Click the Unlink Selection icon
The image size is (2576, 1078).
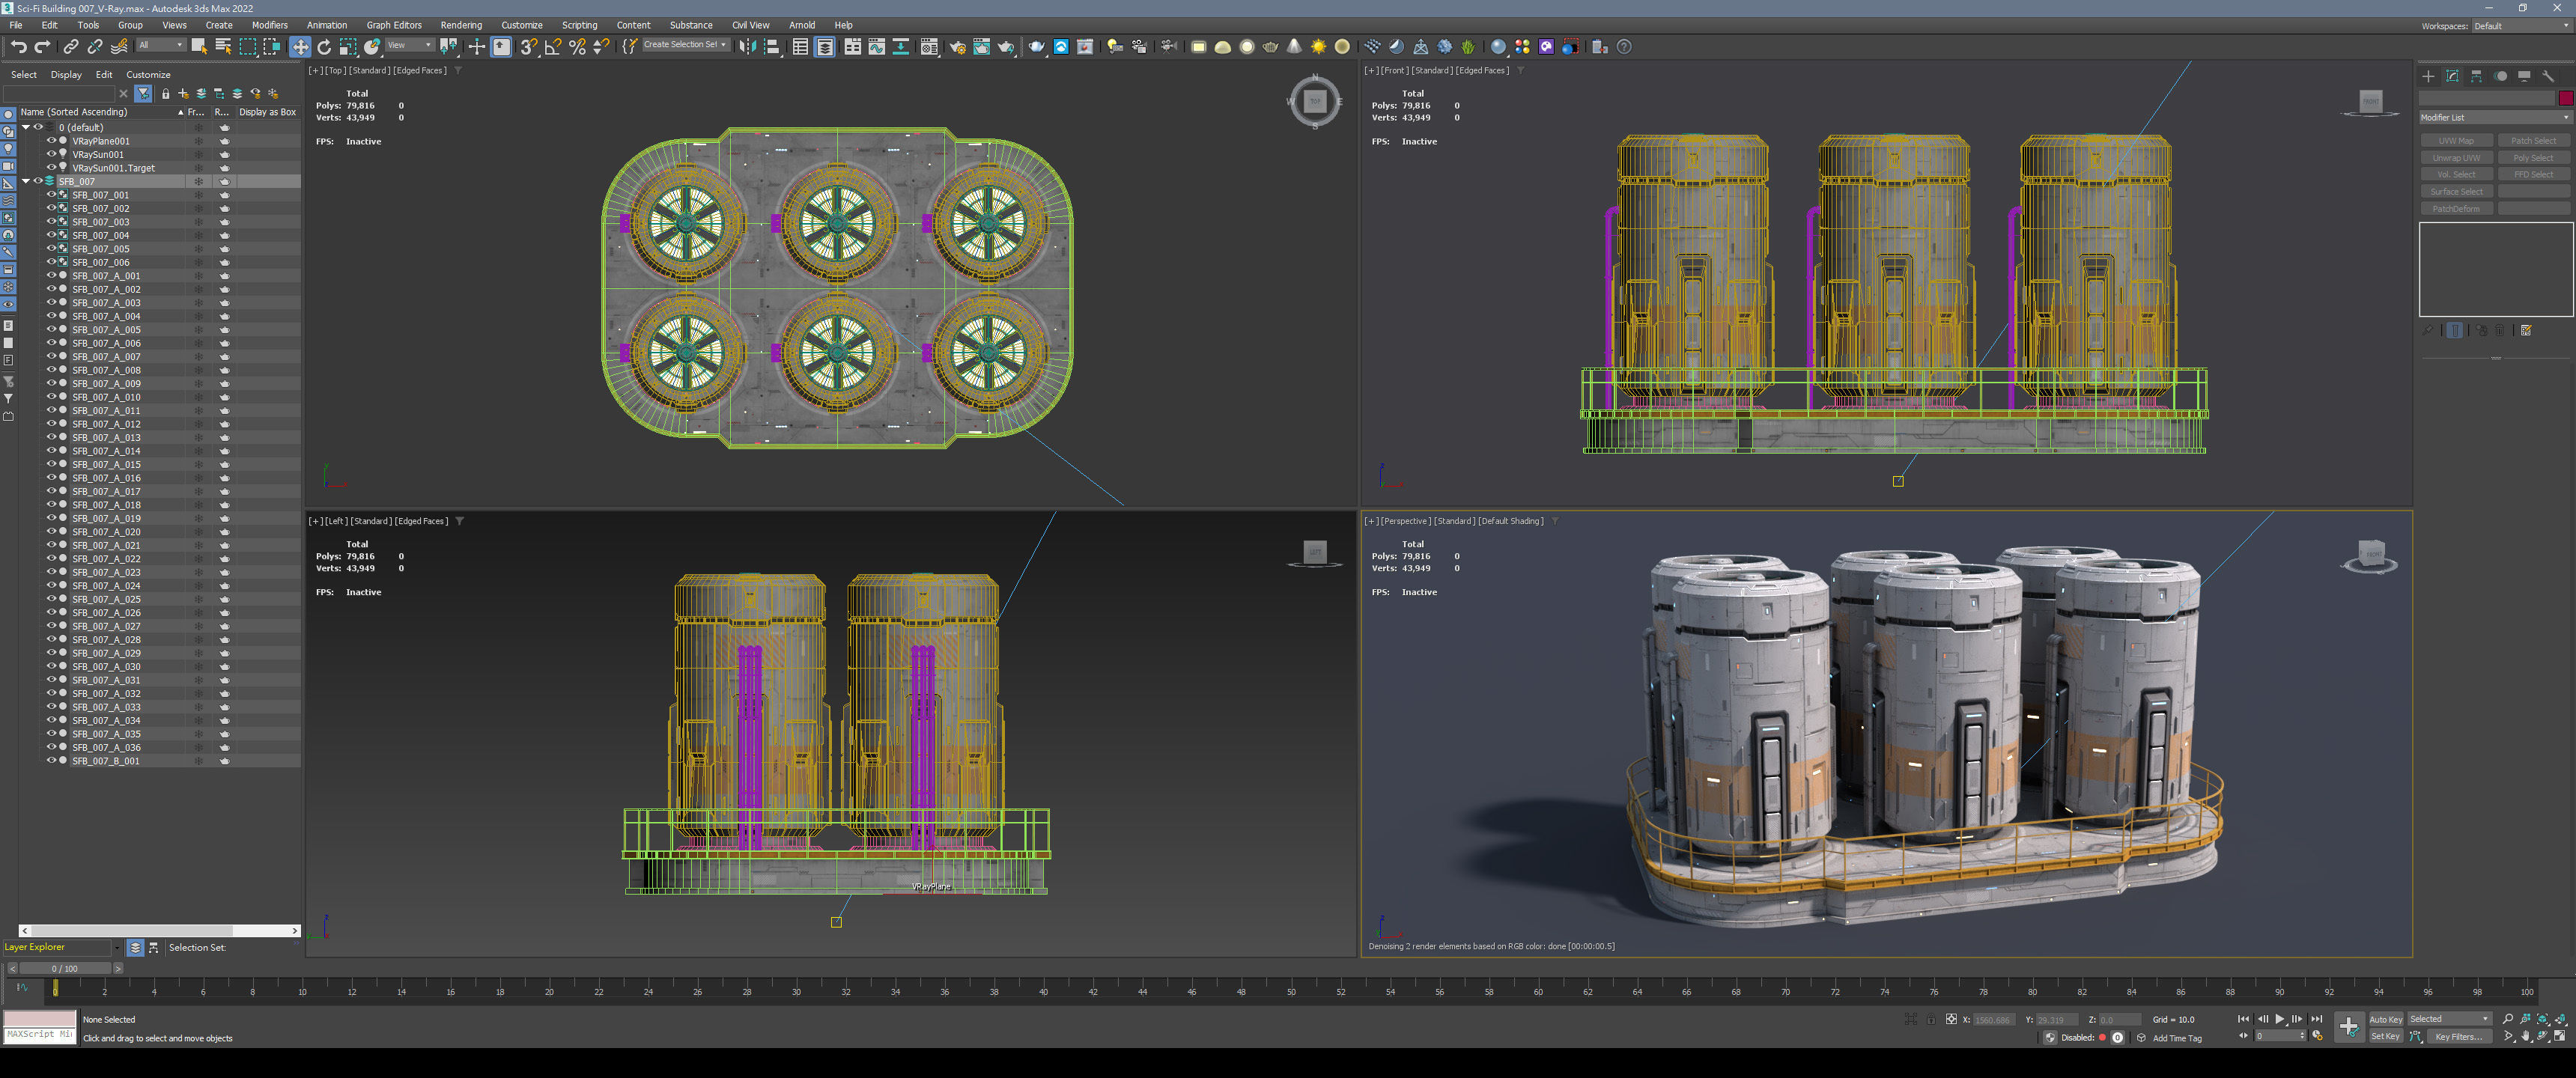(95, 46)
